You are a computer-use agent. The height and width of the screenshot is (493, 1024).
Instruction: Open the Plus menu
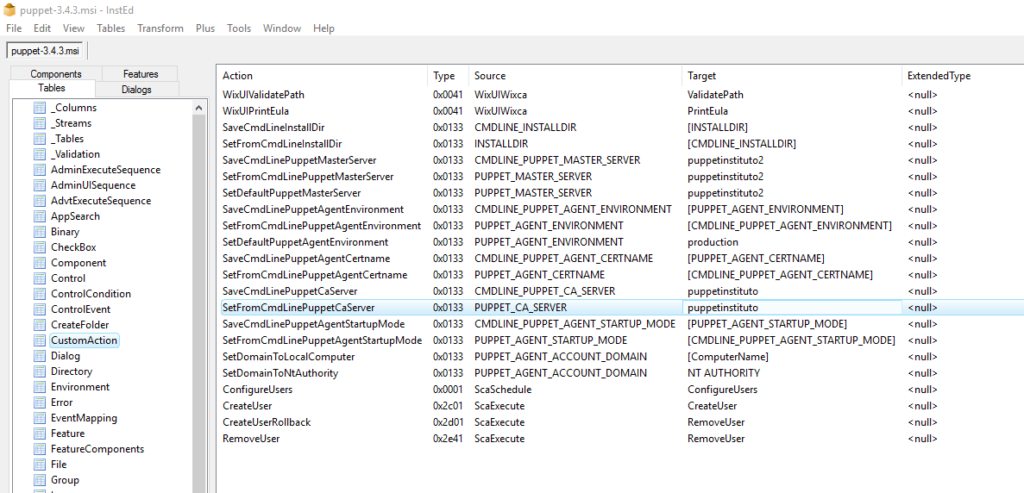(205, 28)
